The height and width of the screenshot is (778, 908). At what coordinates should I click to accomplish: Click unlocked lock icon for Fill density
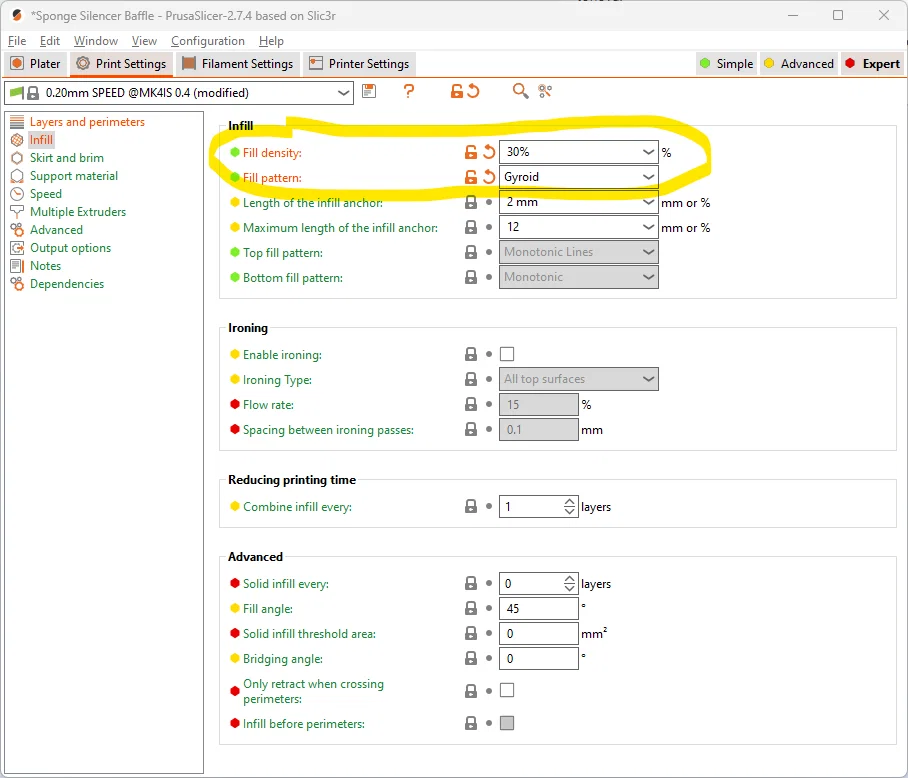tap(471, 152)
